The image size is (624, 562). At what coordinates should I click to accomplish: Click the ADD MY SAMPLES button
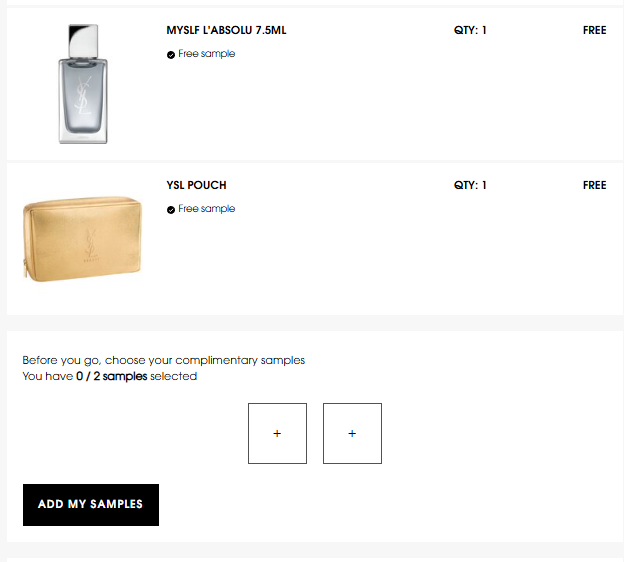(x=91, y=505)
